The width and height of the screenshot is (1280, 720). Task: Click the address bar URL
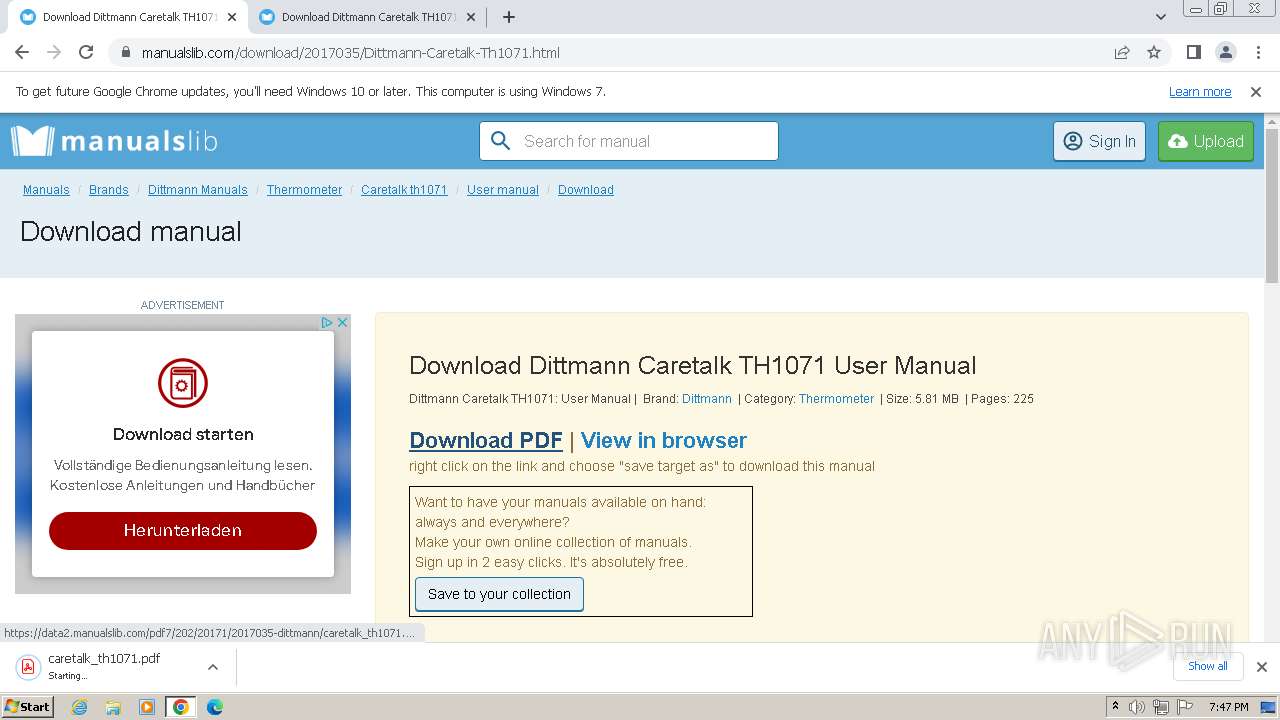[351, 52]
